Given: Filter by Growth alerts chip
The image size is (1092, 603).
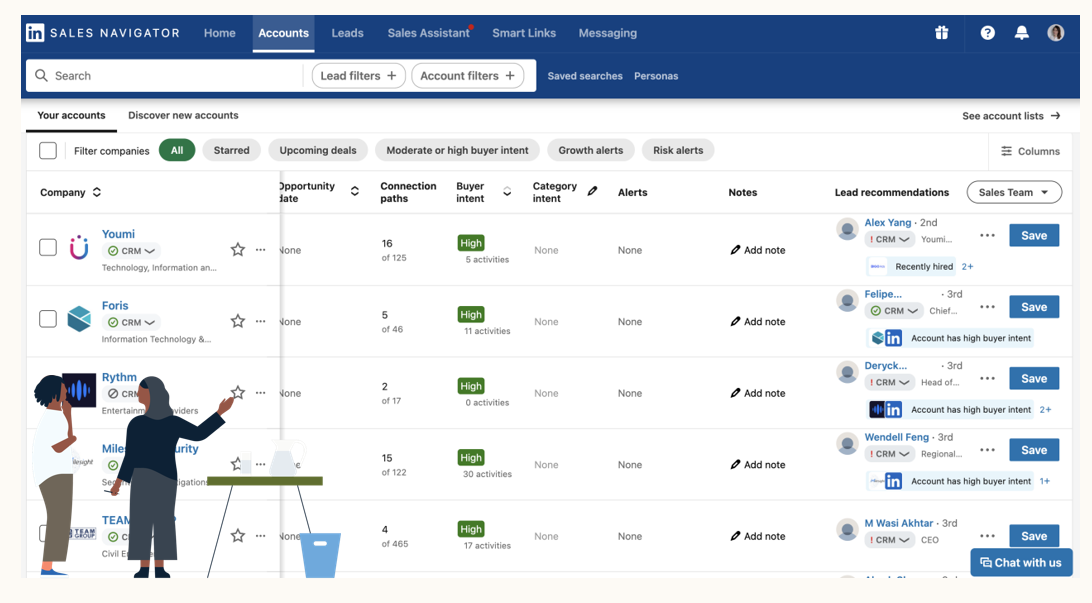Looking at the screenshot, I should point(590,151).
